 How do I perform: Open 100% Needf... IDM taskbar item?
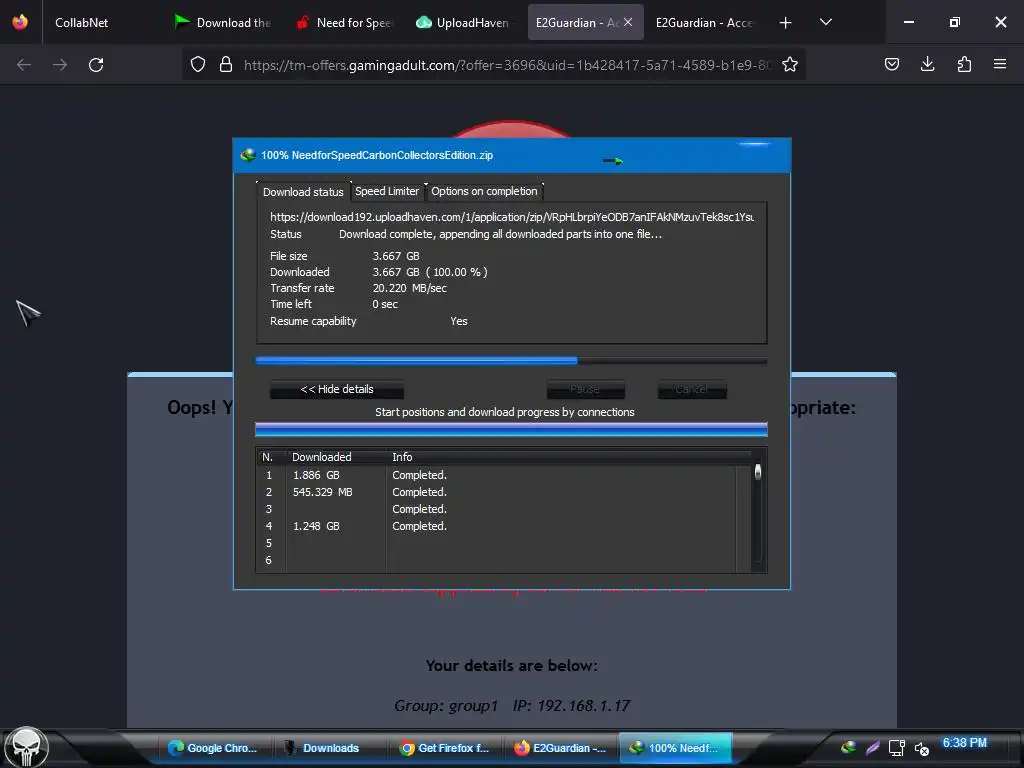(x=675, y=748)
